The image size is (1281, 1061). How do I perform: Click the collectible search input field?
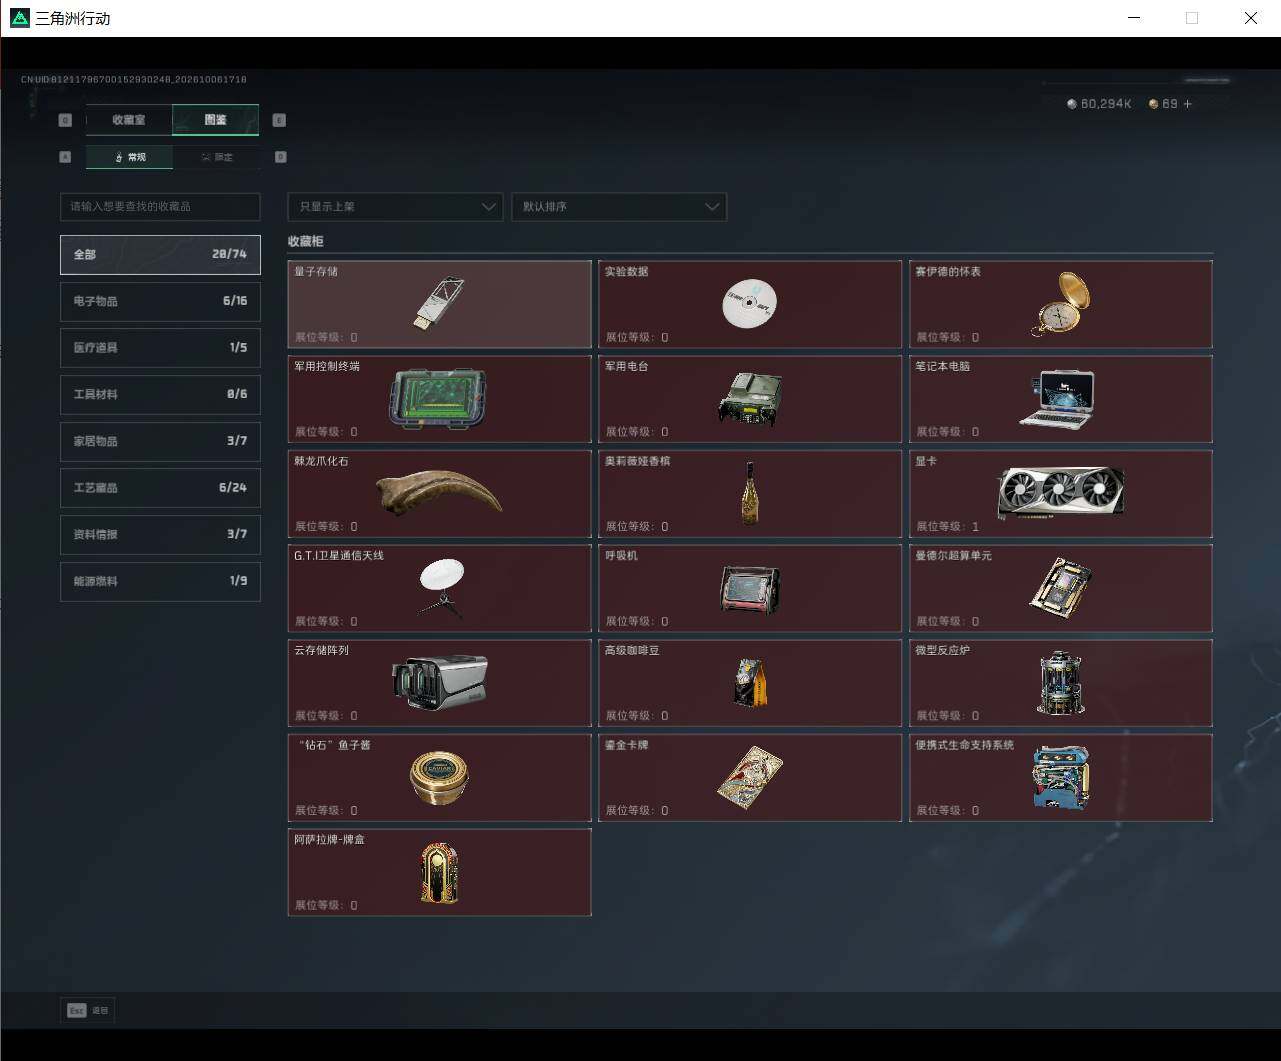tap(160, 207)
